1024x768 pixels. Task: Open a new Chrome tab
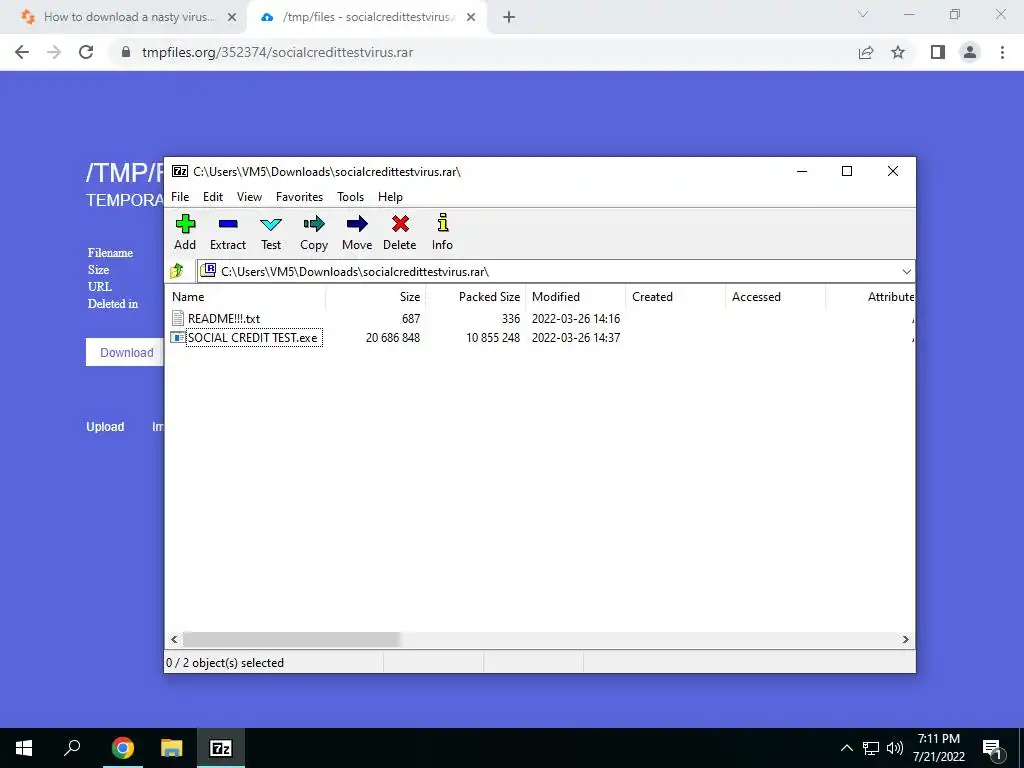point(509,18)
